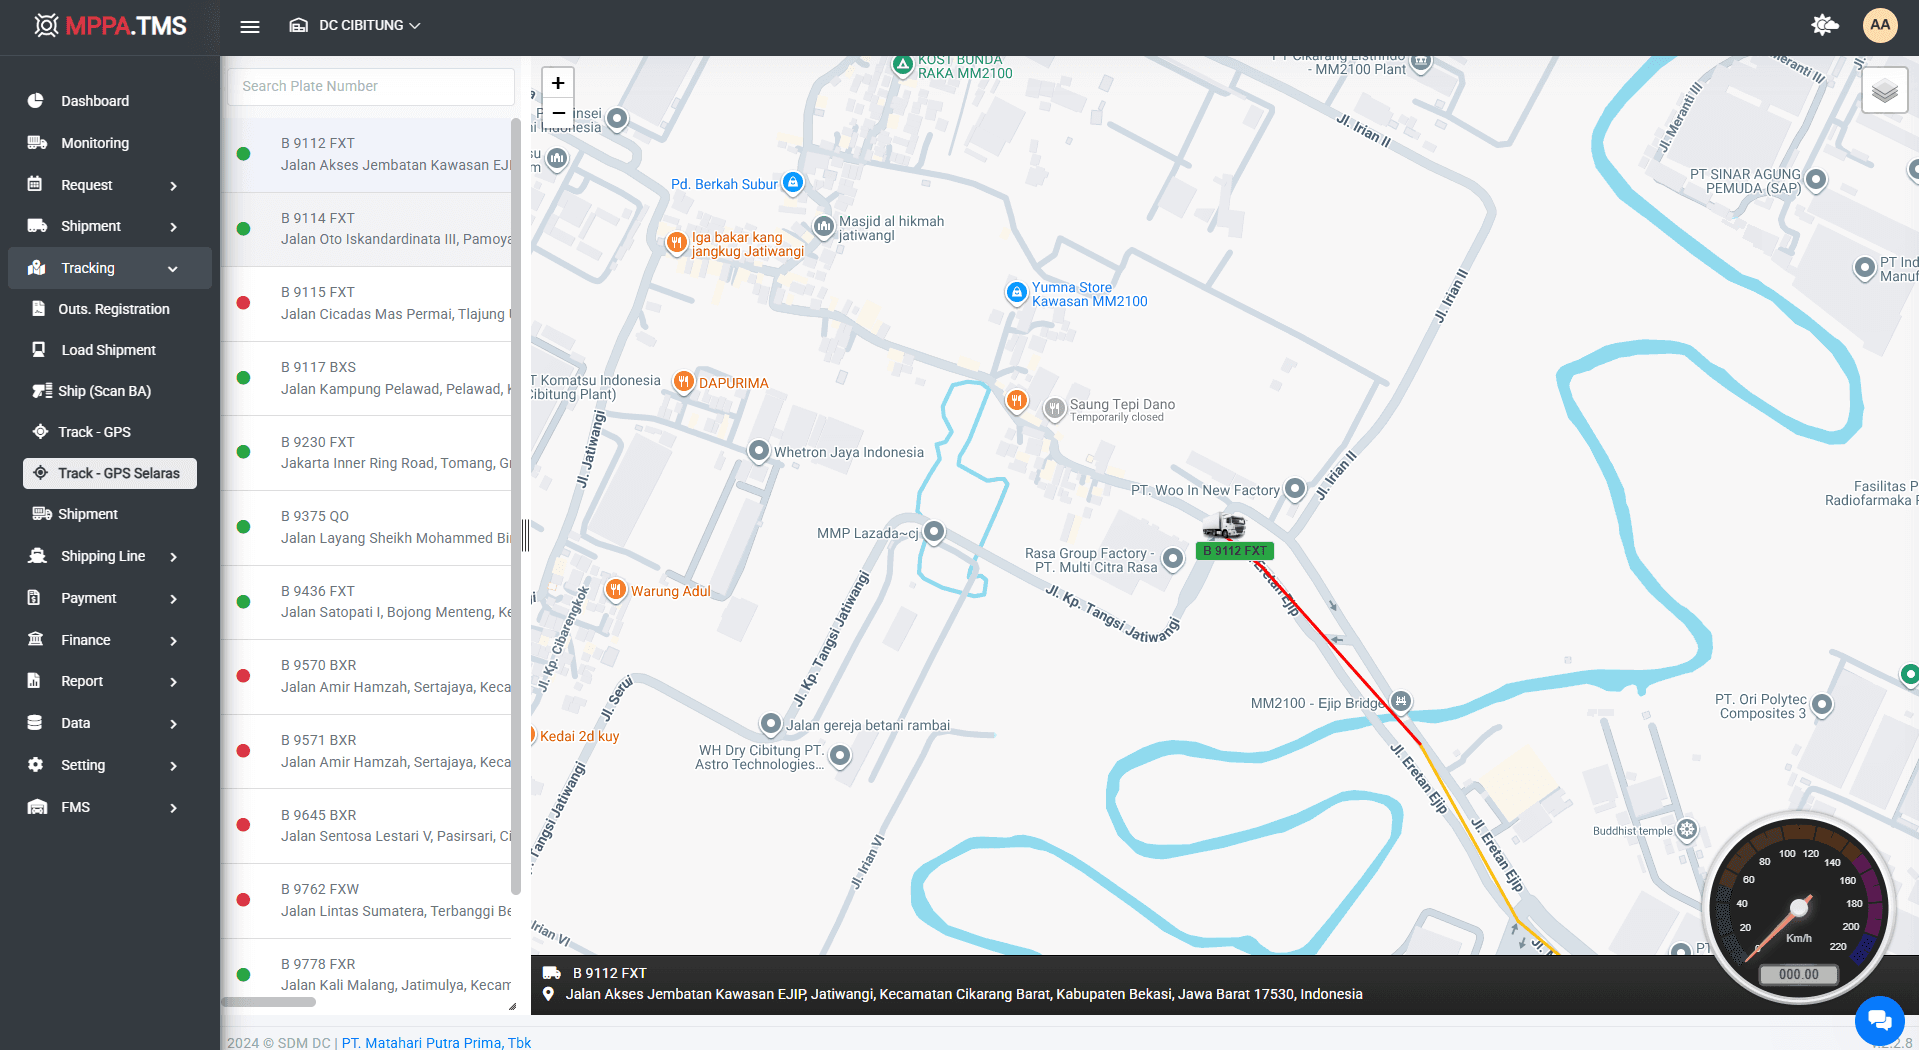The width and height of the screenshot is (1919, 1050).
Task: Select vehicle B 9570 BXR in list
Action: click(x=366, y=676)
